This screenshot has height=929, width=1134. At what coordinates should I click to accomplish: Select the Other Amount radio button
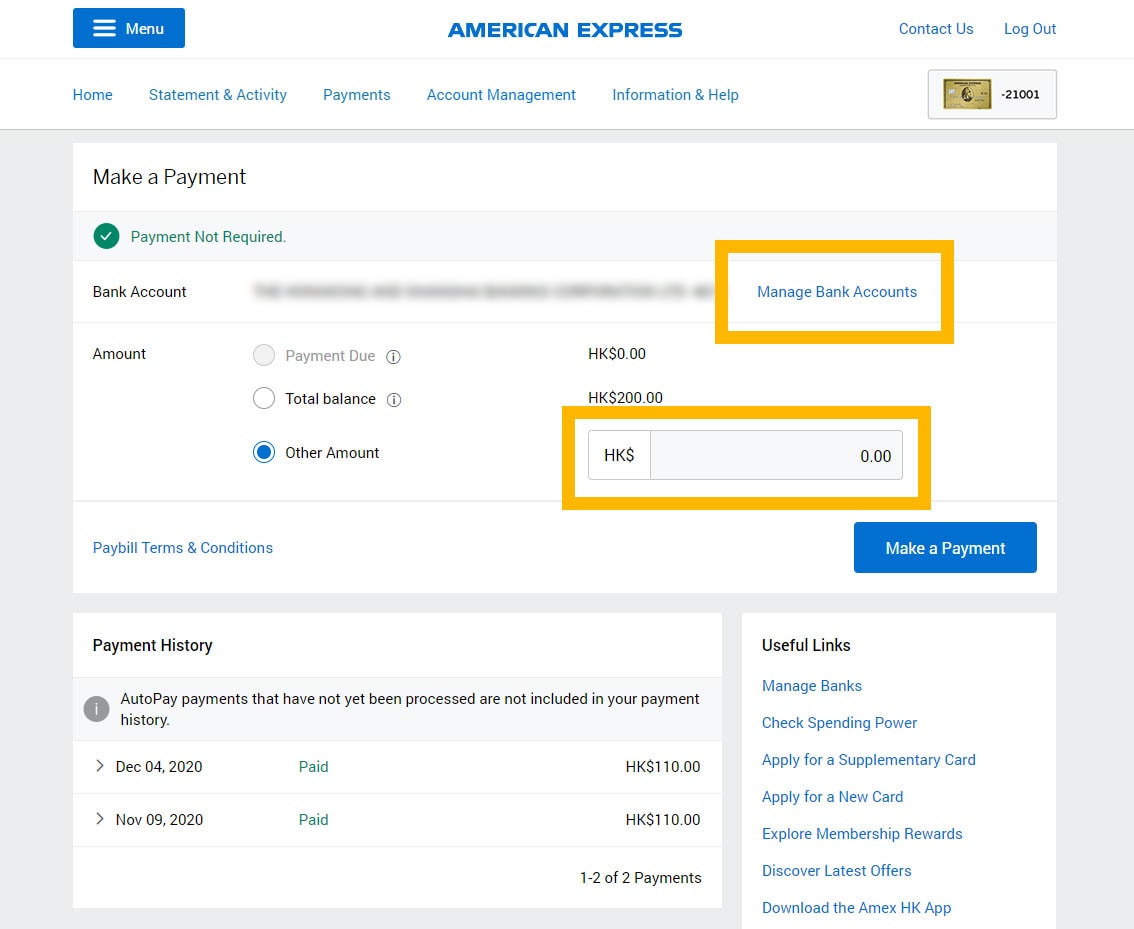[x=264, y=453]
